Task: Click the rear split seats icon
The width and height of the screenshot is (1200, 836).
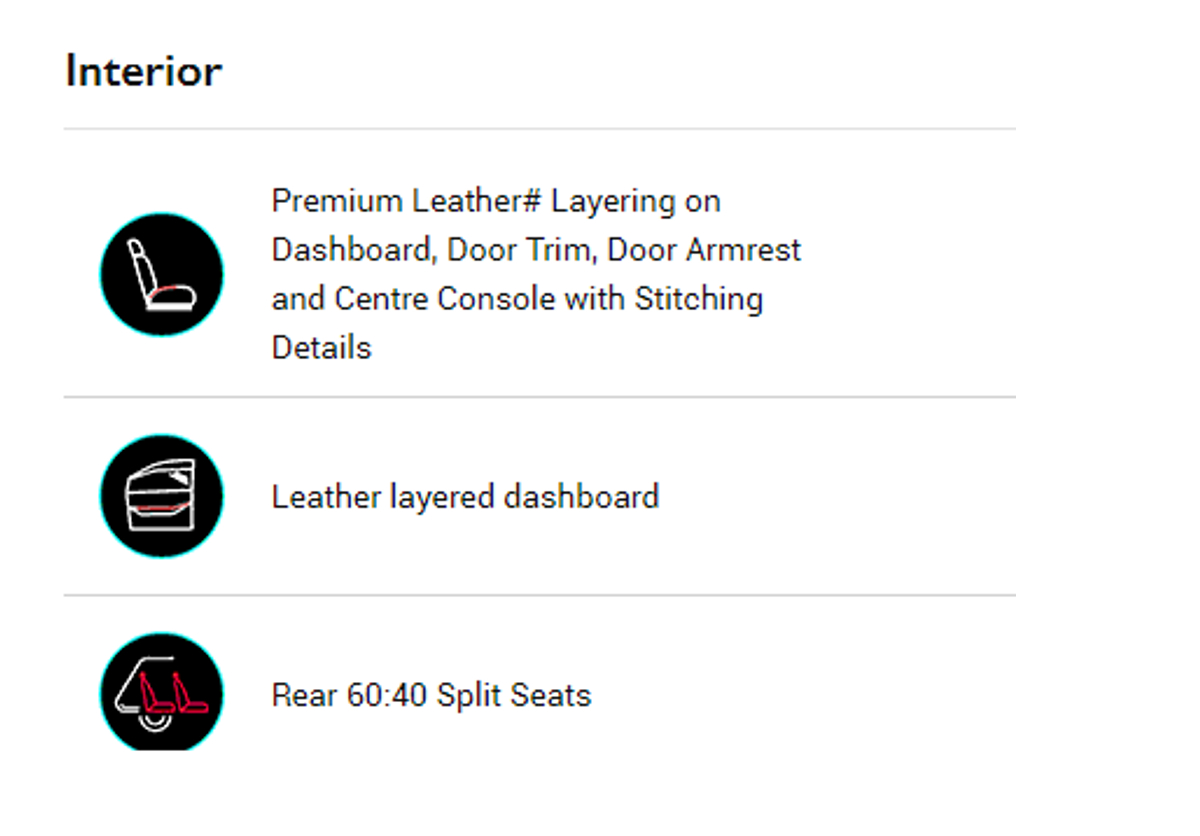Action: 162,693
